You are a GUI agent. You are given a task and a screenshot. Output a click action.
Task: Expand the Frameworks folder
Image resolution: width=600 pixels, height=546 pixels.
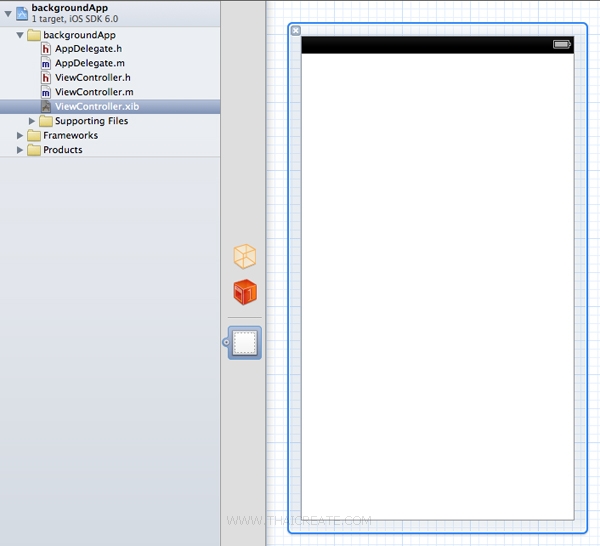(20, 135)
